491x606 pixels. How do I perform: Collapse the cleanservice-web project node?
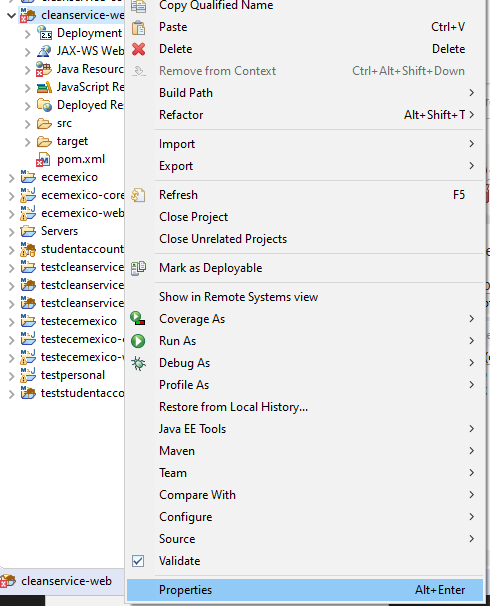[12, 15]
